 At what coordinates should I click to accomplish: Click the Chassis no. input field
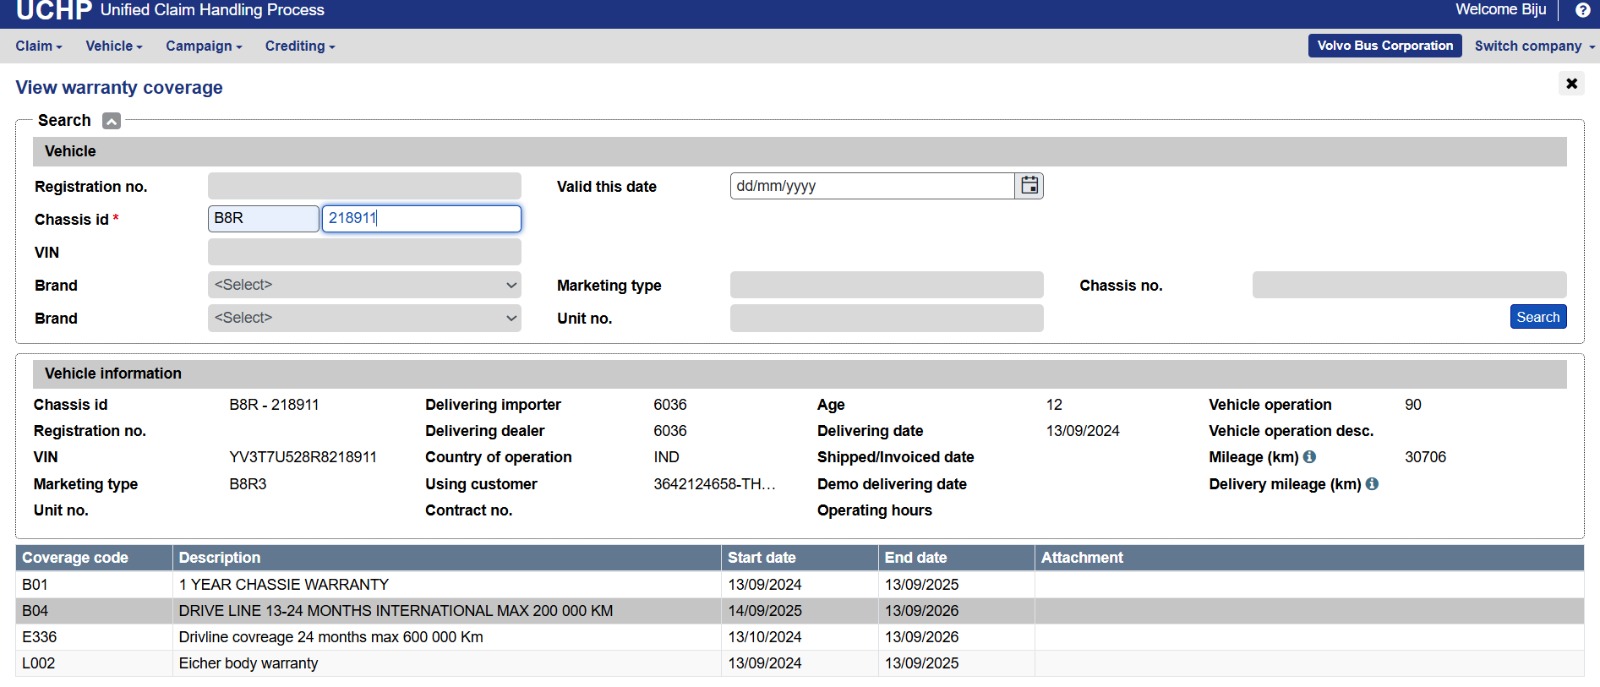tap(1409, 285)
